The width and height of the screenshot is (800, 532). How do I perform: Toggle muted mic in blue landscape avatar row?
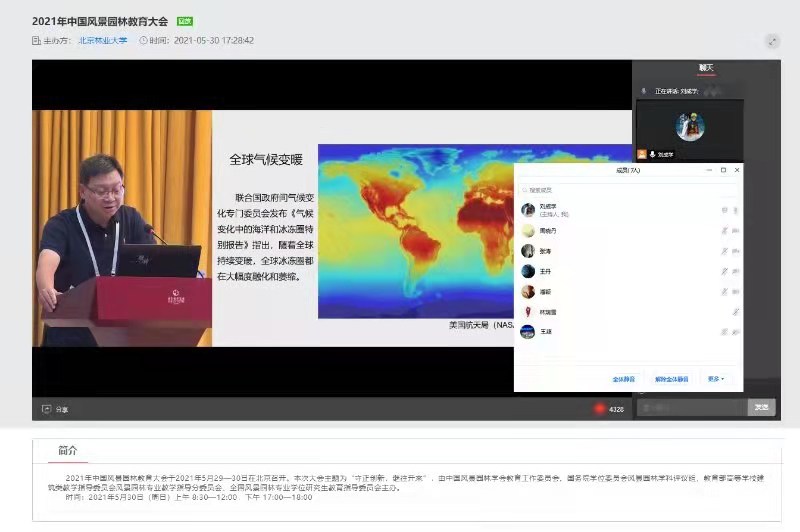point(724,332)
